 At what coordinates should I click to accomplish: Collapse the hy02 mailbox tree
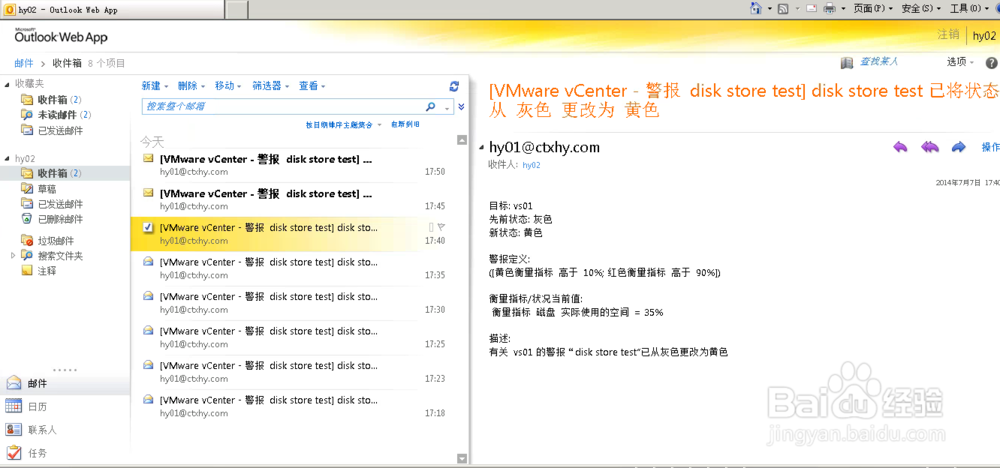click(x=7, y=158)
